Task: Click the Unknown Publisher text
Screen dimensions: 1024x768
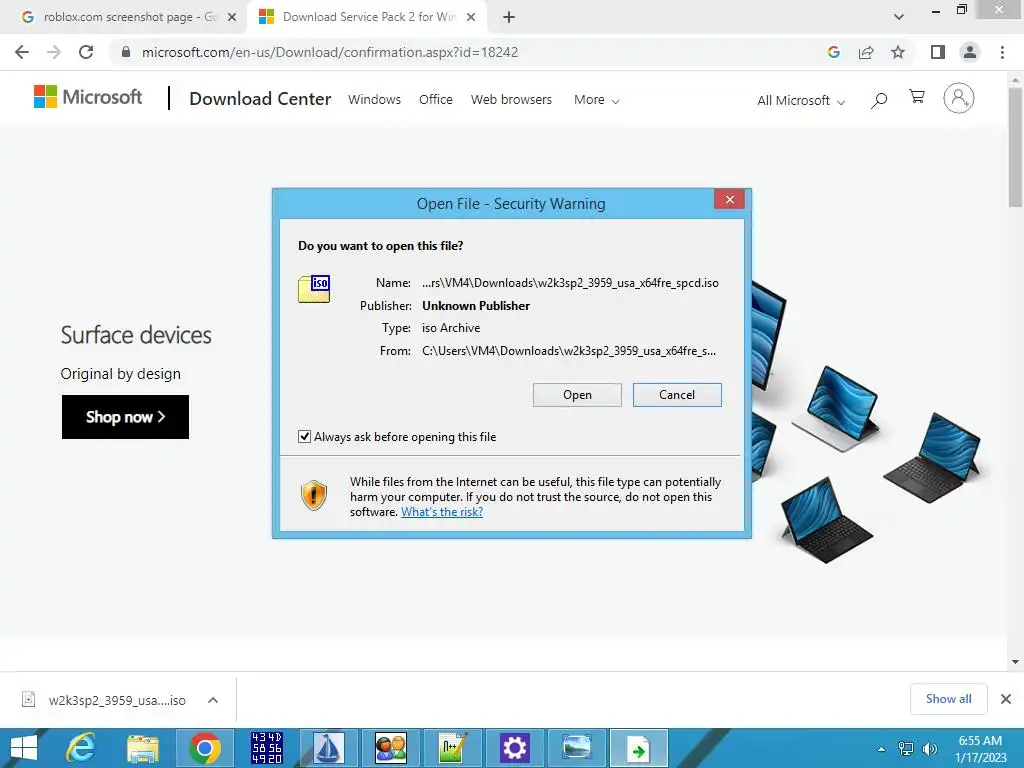Action: click(476, 306)
